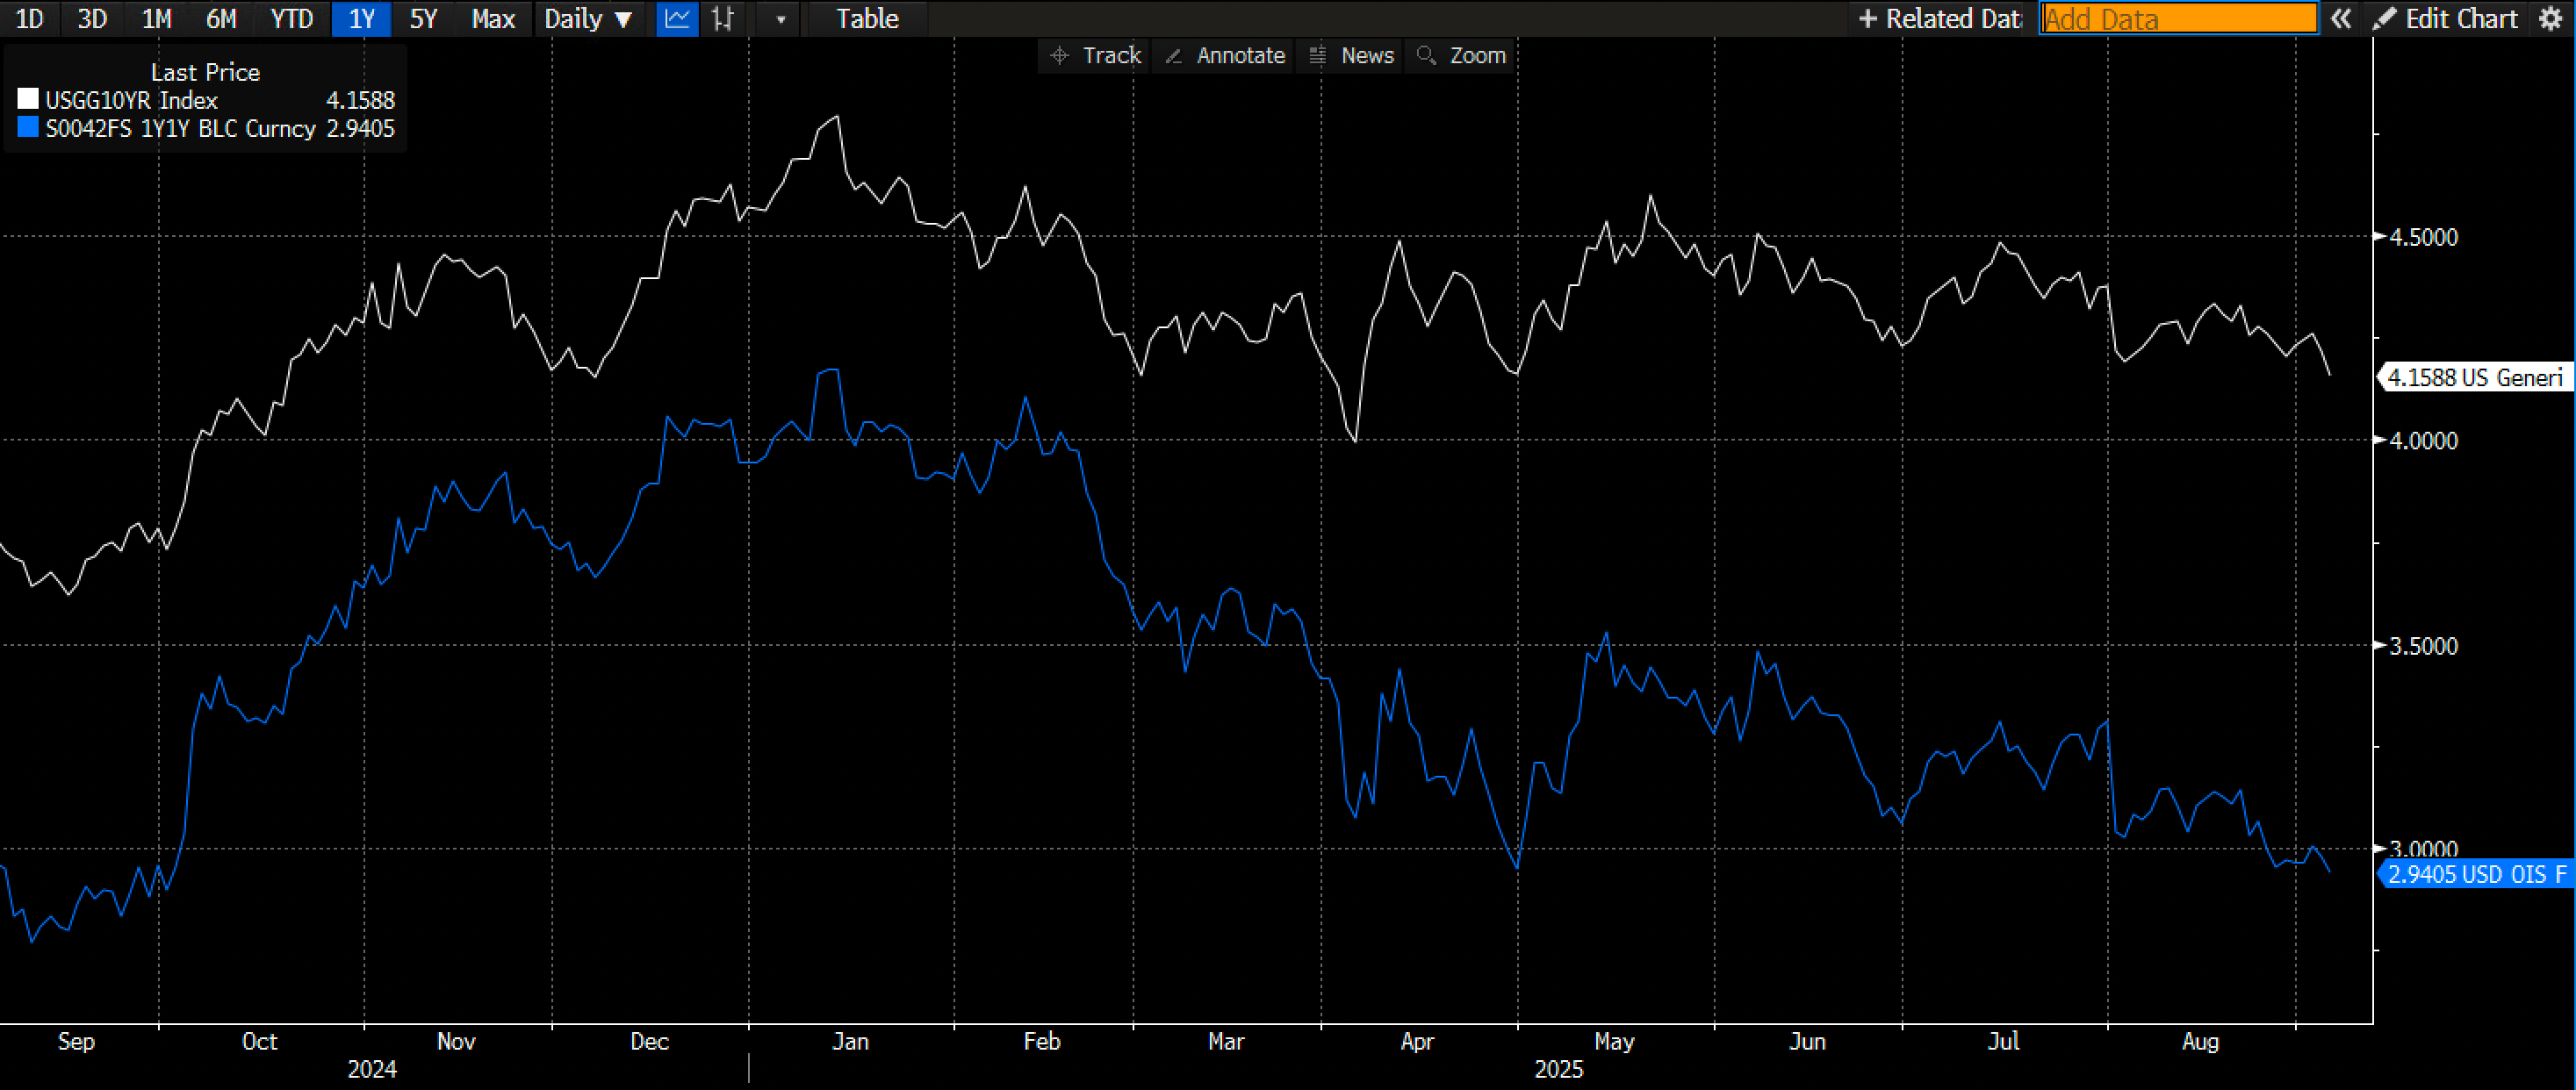Image resolution: width=2576 pixels, height=1090 pixels.
Task: Expand the Related Data menu
Action: tap(1939, 19)
